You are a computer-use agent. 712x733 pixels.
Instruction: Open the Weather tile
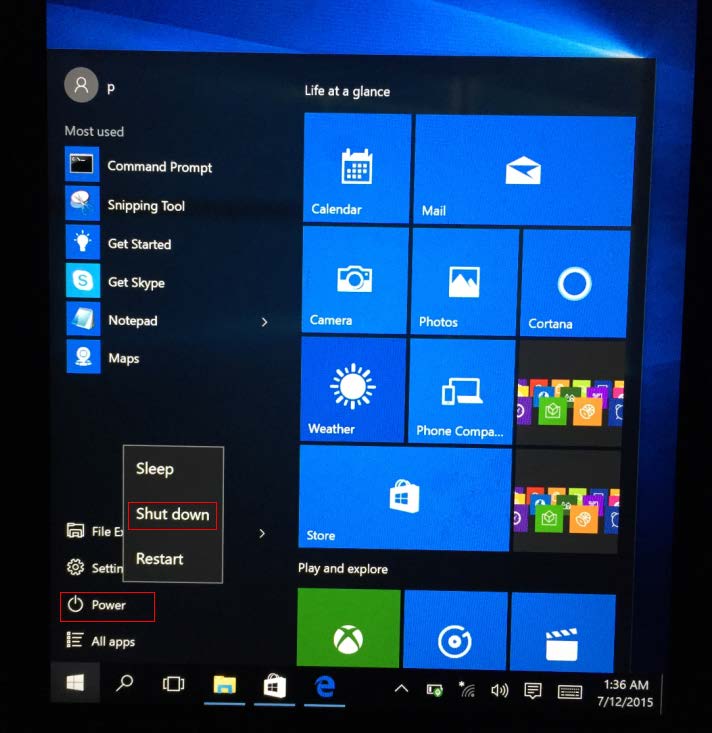353,388
